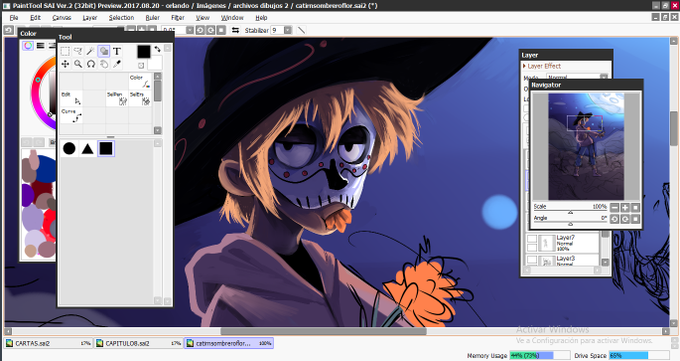Choose the Curve tool
This screenshot has height=361, width=680.
tap(71, 115)
